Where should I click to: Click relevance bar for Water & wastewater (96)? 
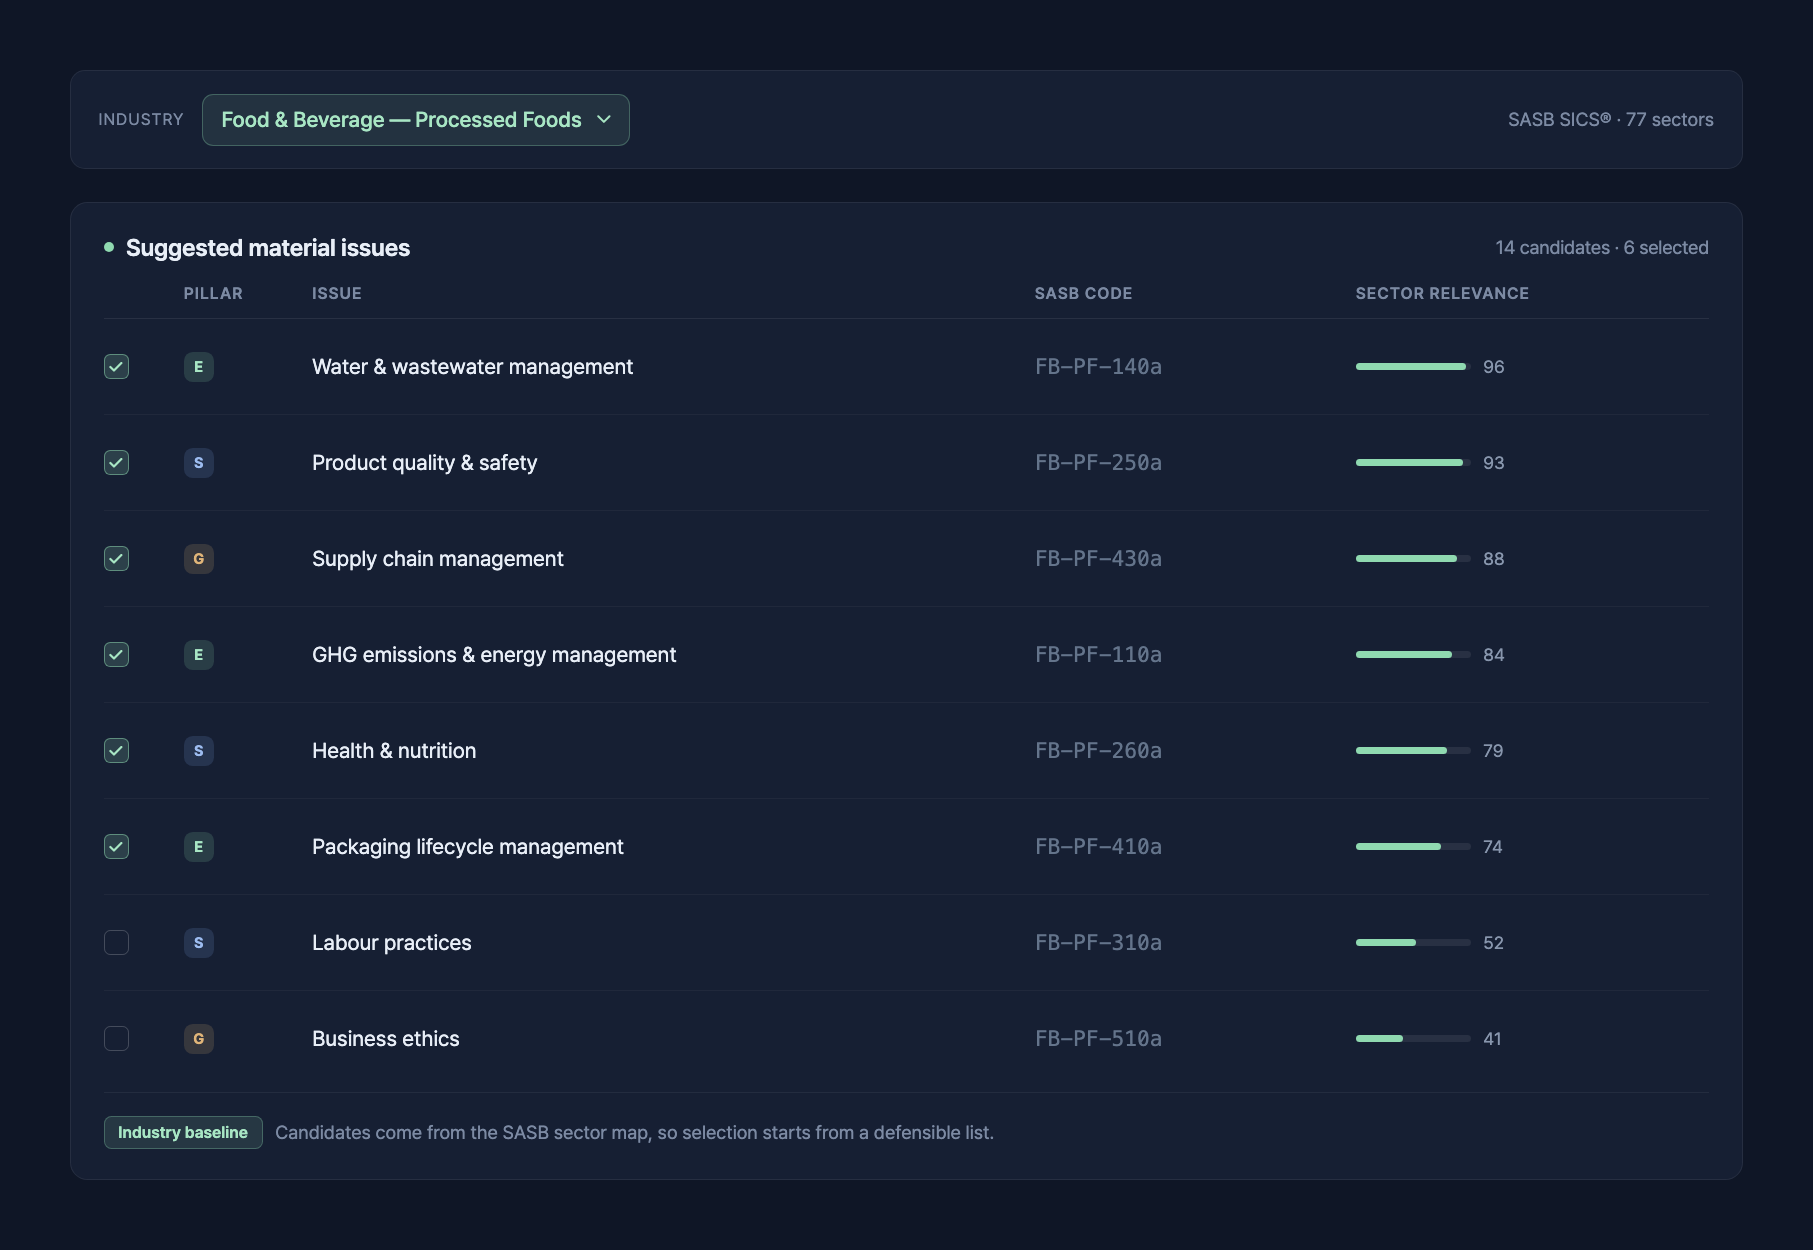click(1413, 367)
